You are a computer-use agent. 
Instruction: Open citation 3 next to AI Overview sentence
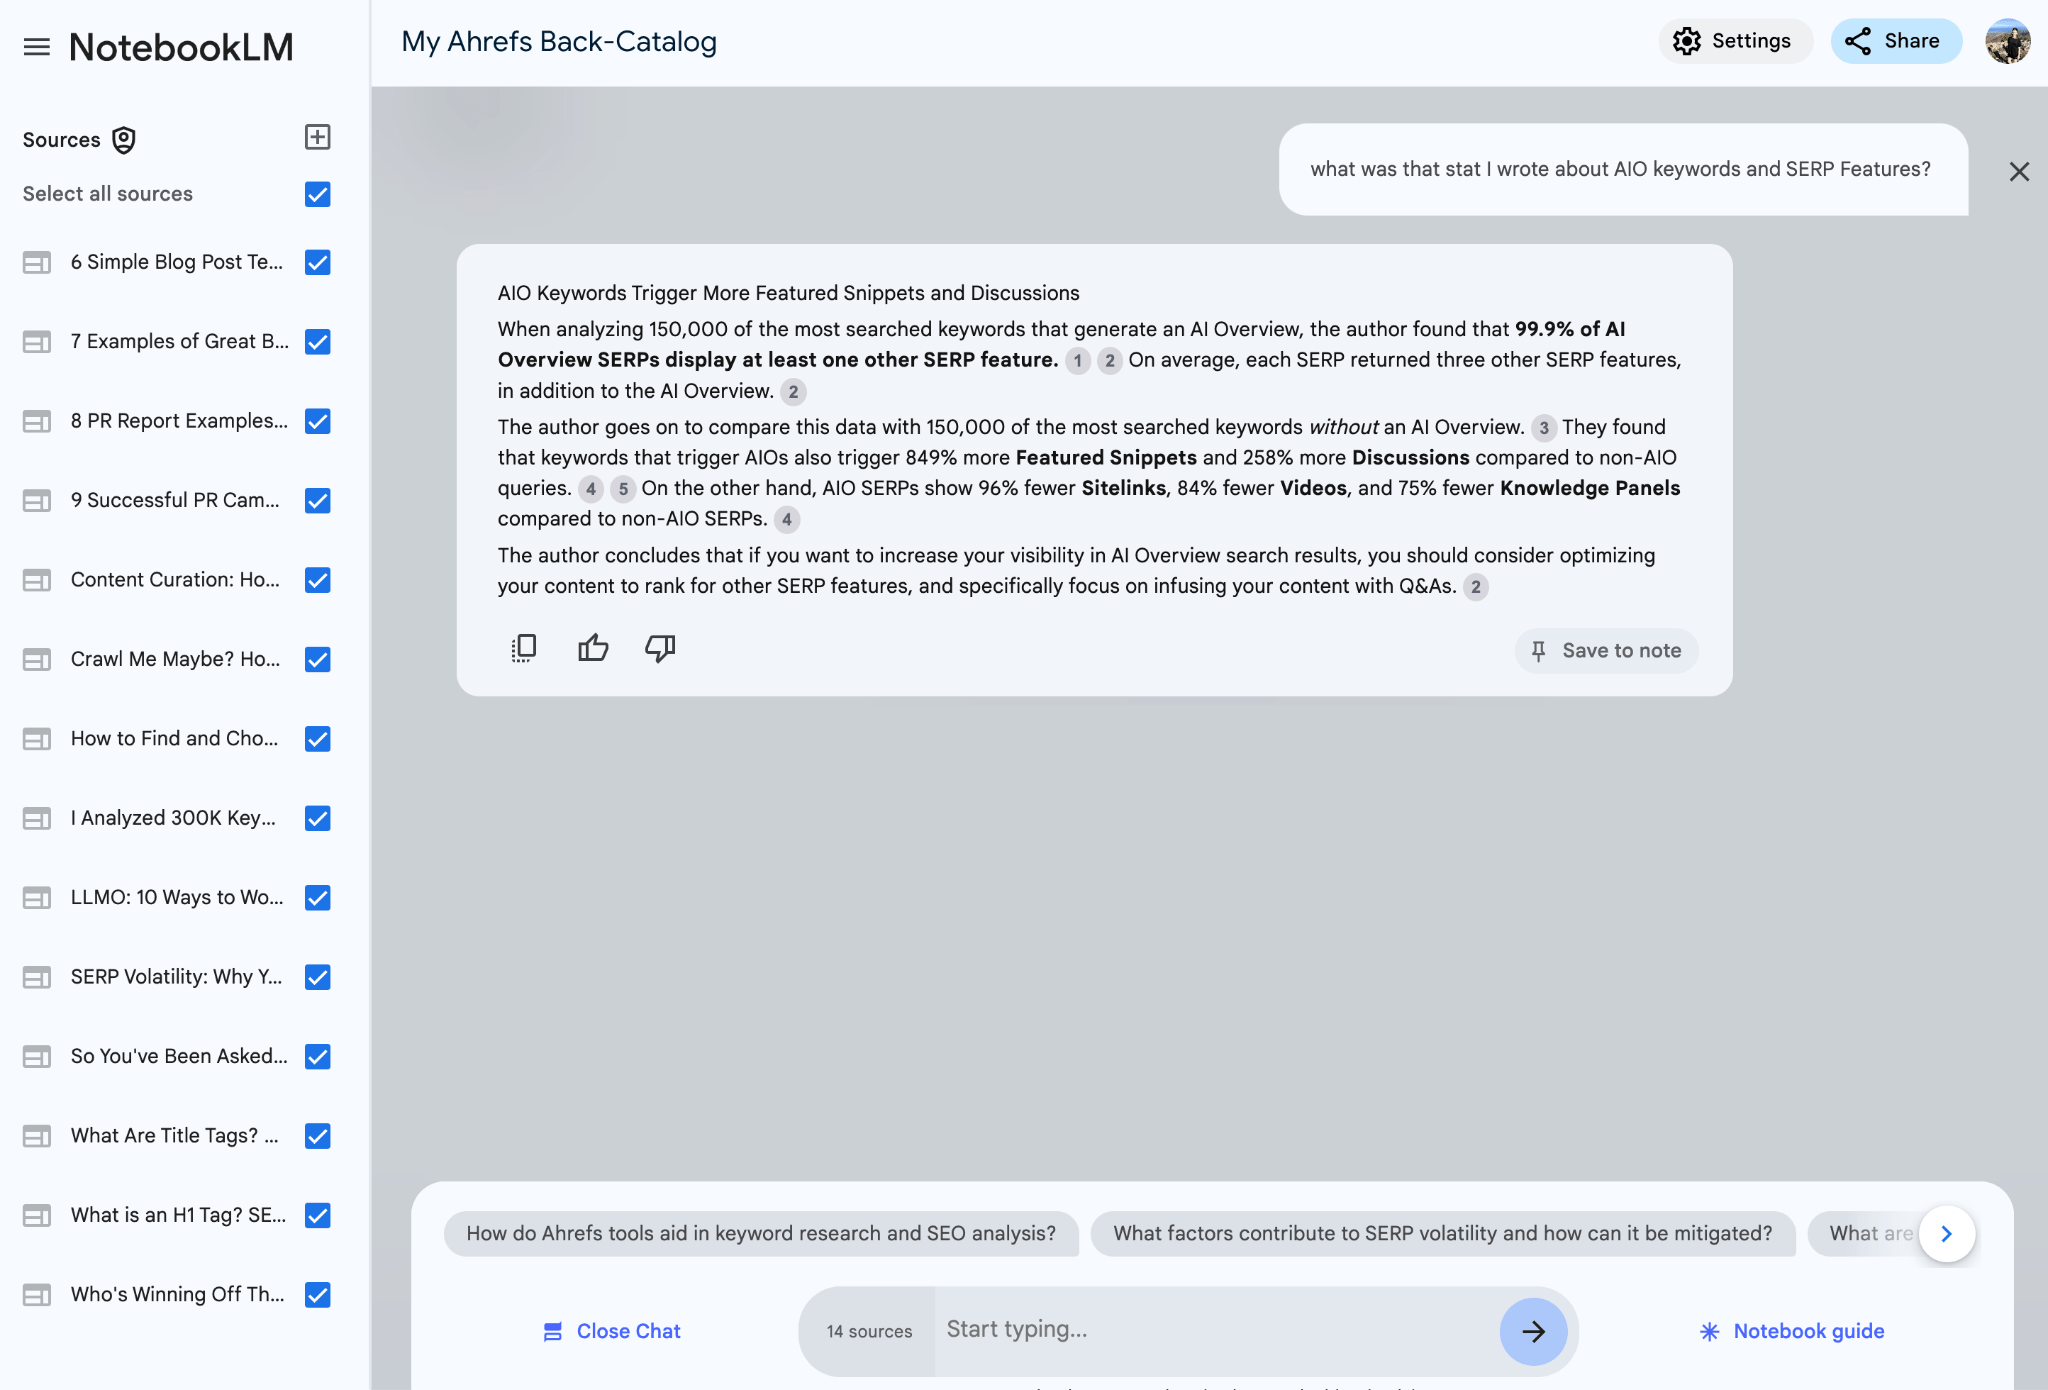click(1543, 428)
